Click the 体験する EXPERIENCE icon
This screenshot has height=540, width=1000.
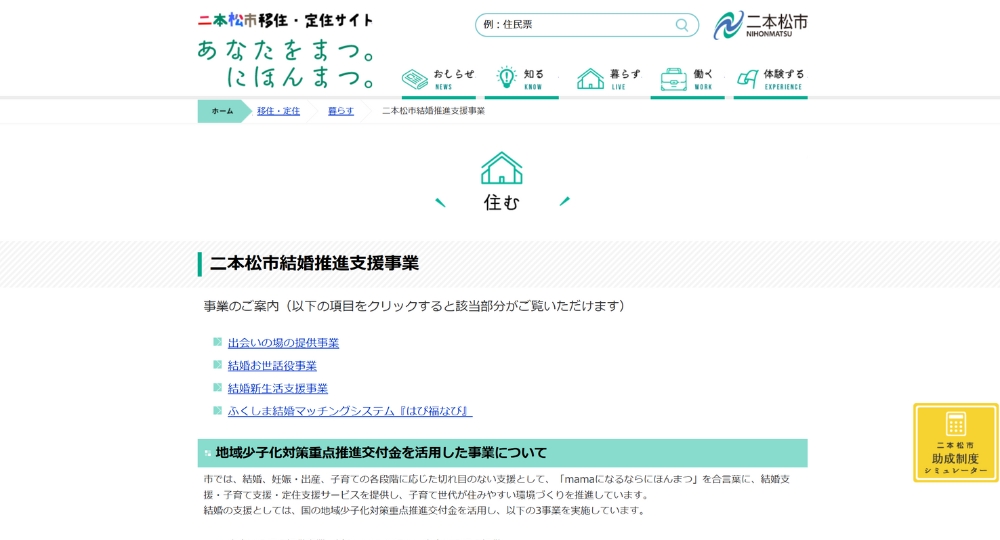748,79
